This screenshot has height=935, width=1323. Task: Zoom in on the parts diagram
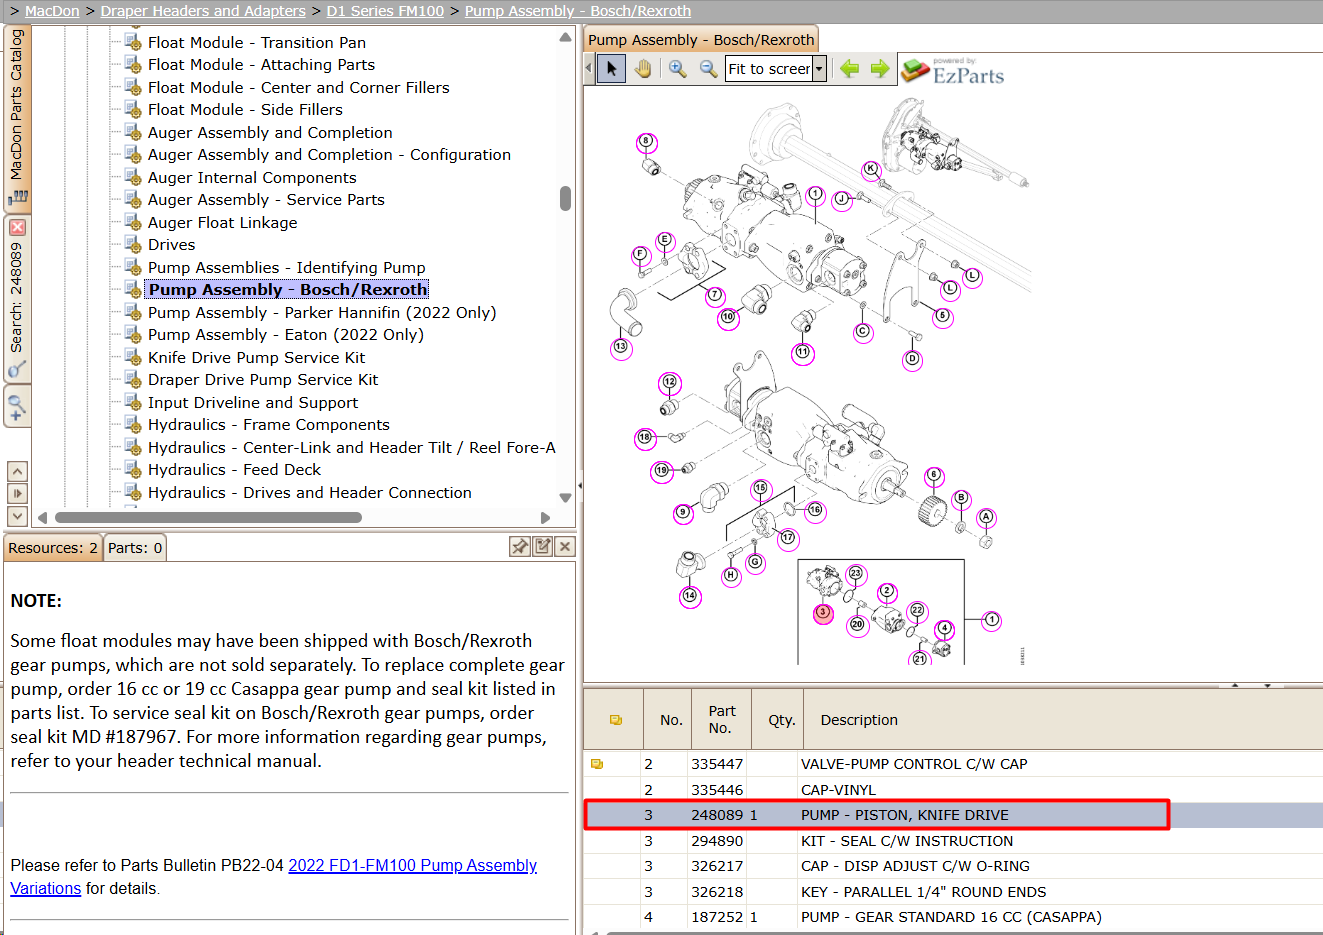click(678, 69)
